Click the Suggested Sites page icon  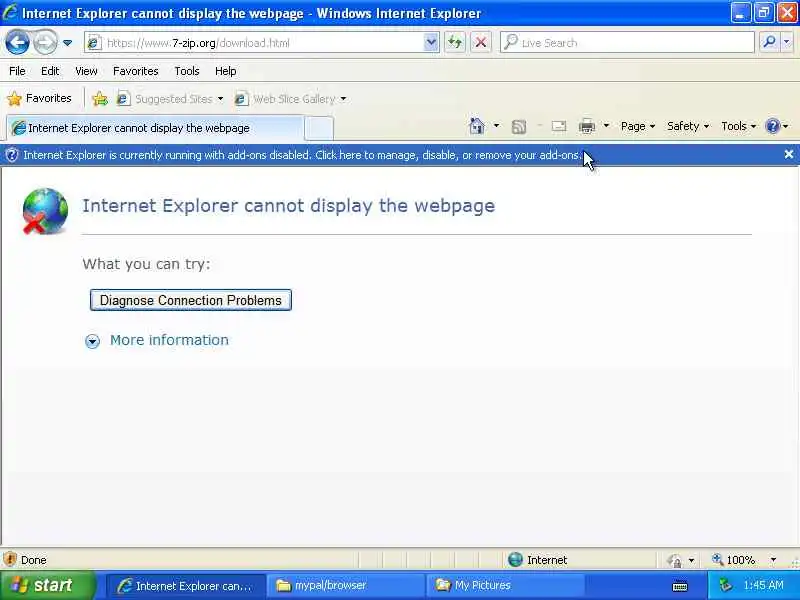pyautogui.click(x=123, y=98)
